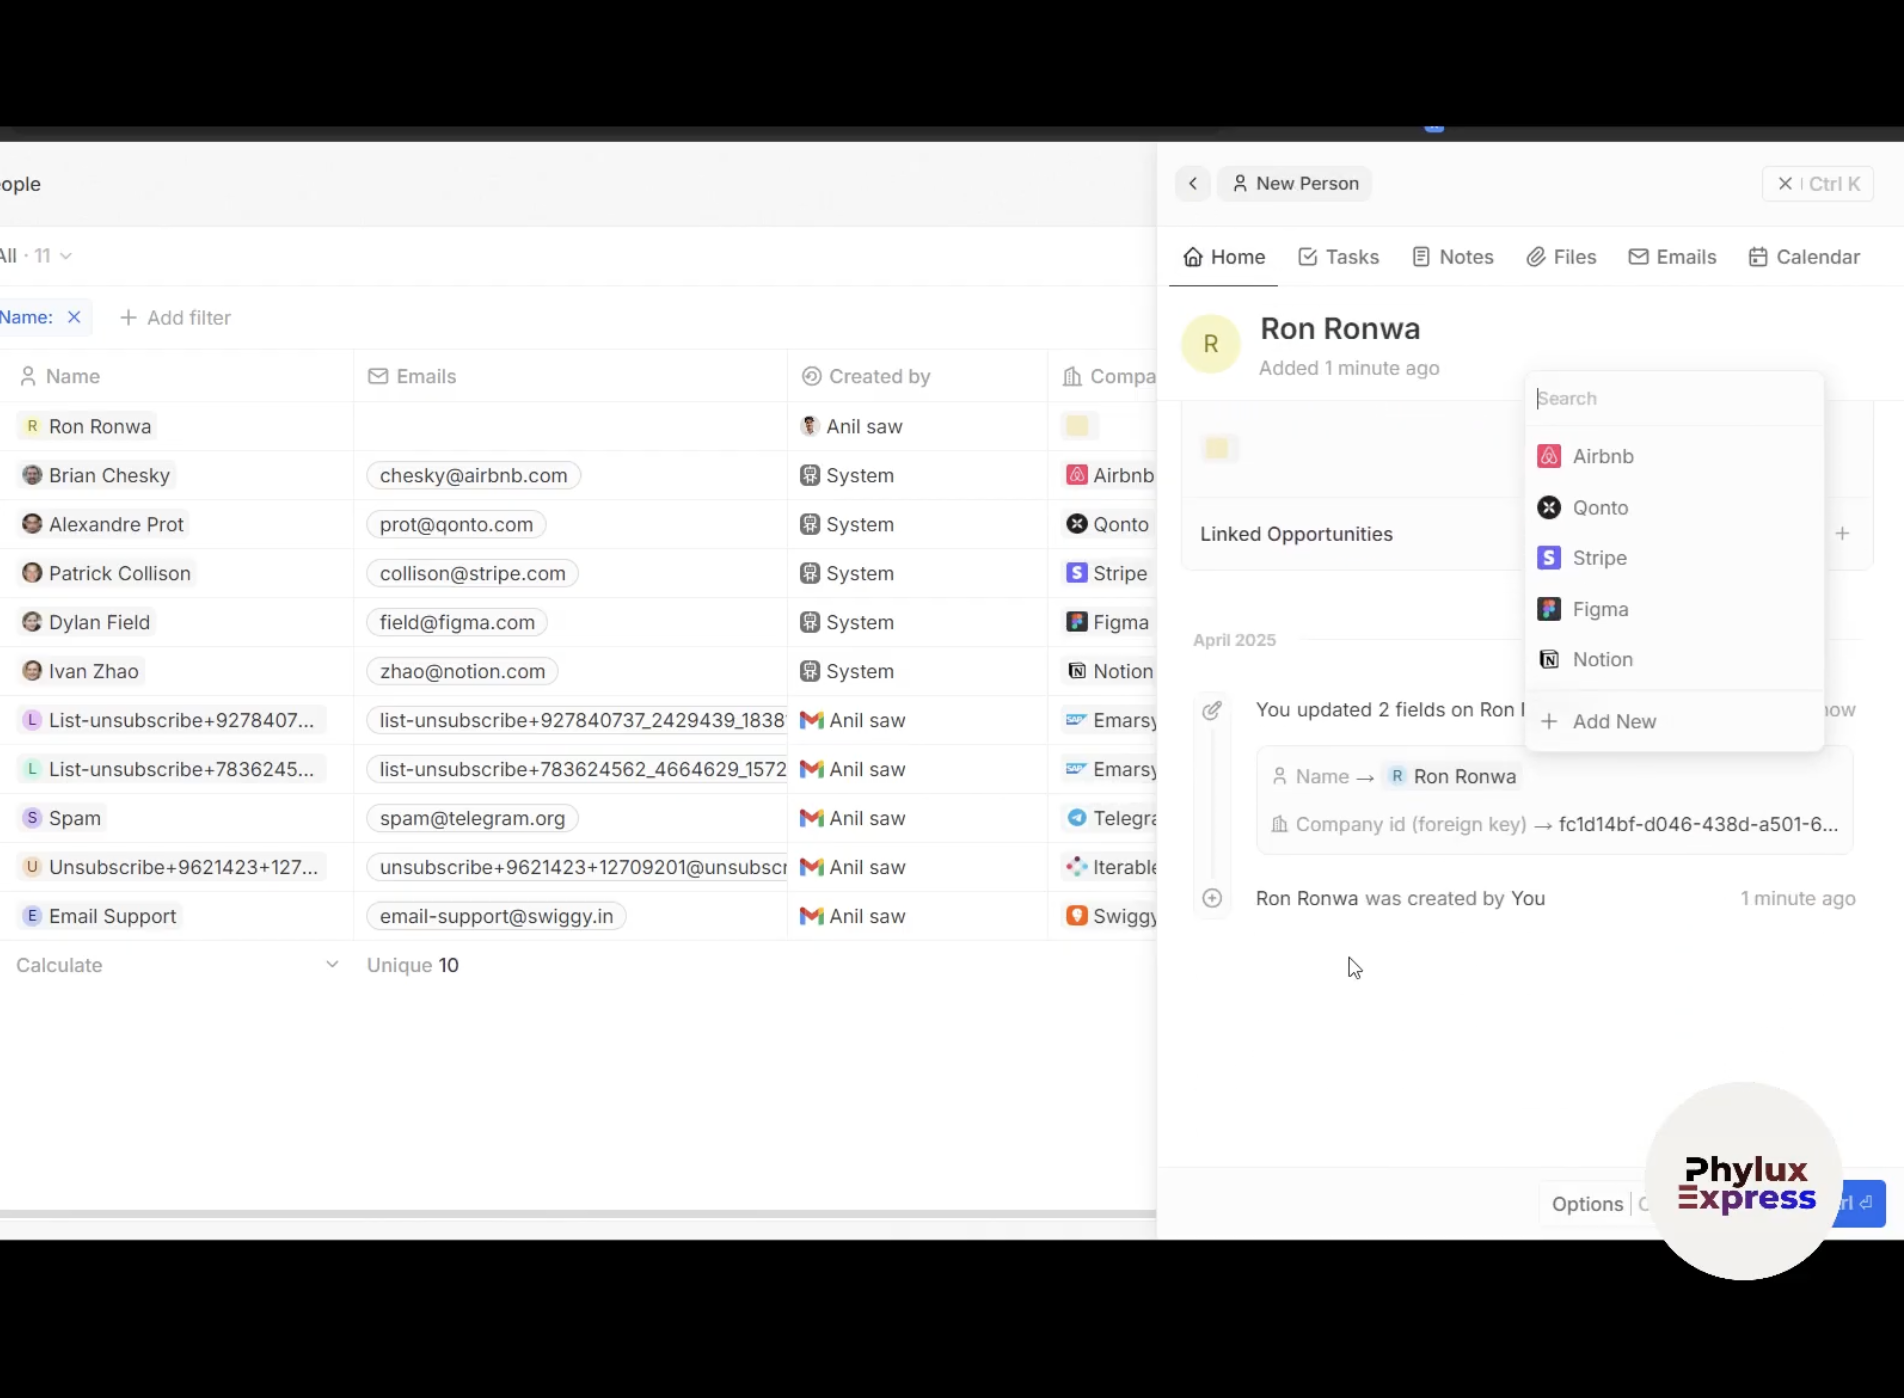Click the prot@qonto.com email chip

[x=457, y=524]
